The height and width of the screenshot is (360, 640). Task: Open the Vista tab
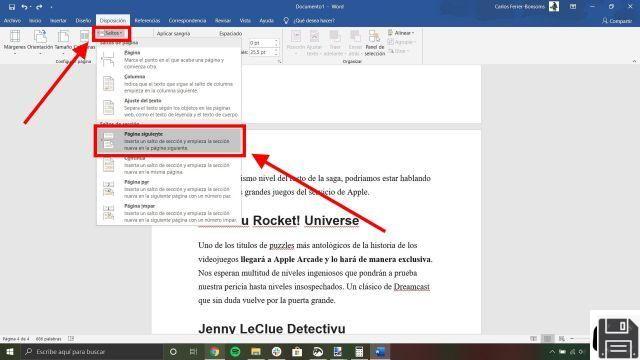pyautogui.click(x=245, y=20)
